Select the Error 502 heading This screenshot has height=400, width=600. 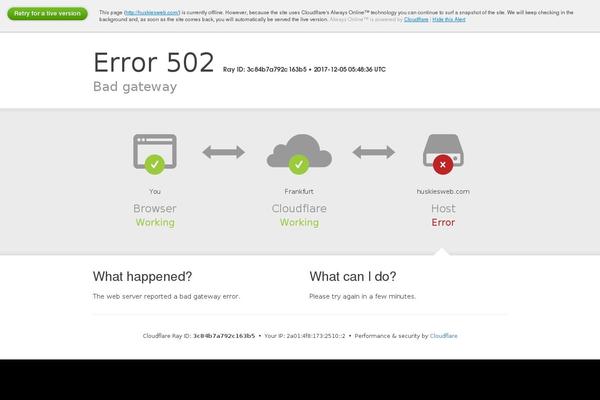[x=154, y=62]
